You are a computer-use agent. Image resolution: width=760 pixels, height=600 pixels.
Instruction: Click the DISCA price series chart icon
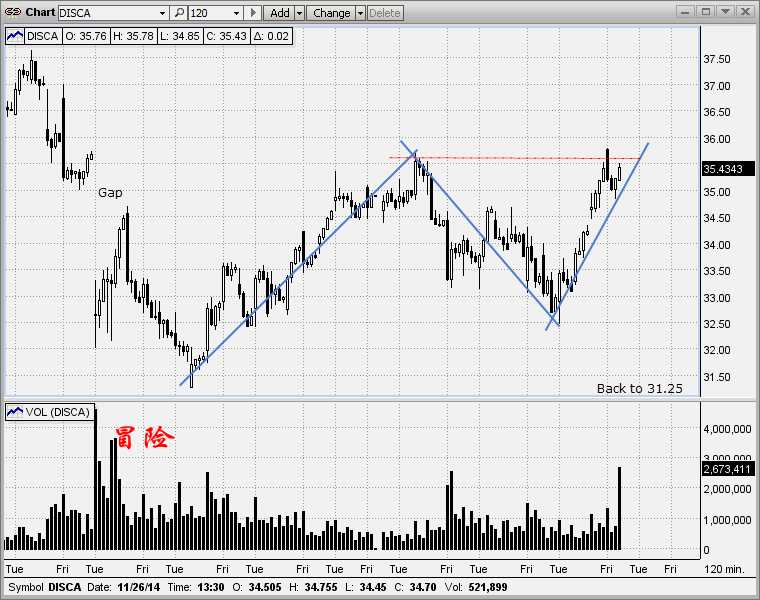(x=15, y=36)
